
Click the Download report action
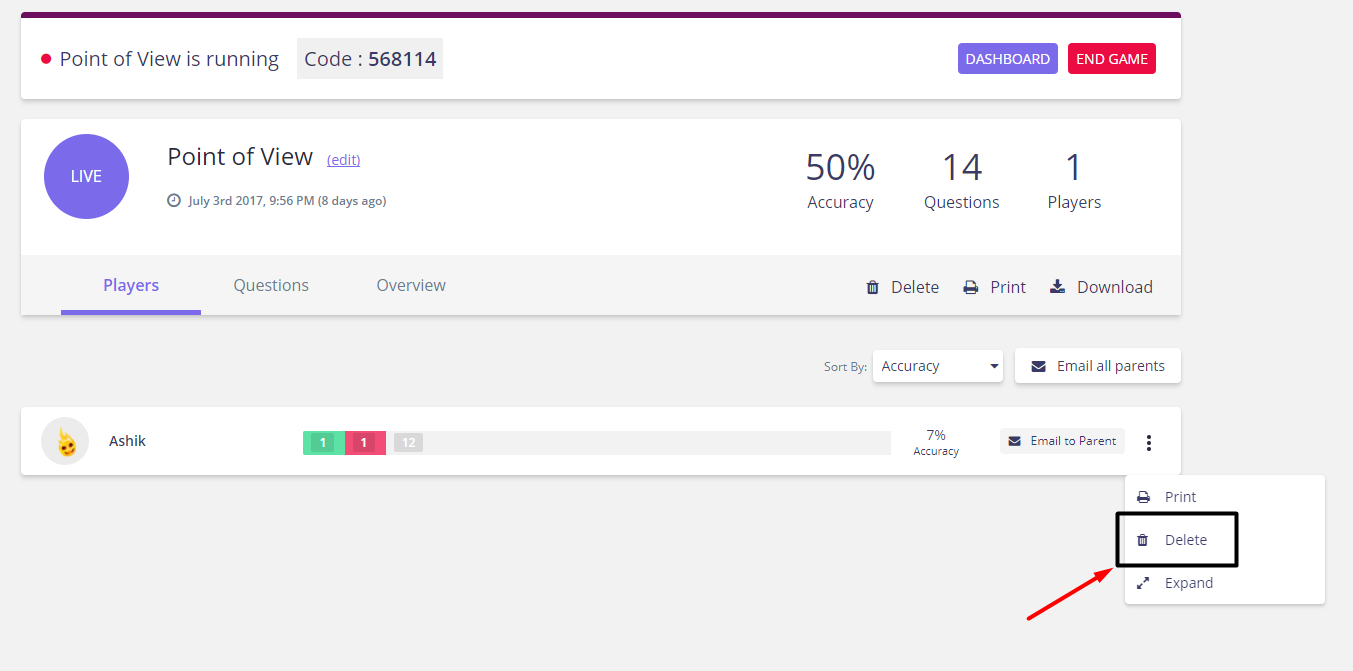coord(1101,287)
